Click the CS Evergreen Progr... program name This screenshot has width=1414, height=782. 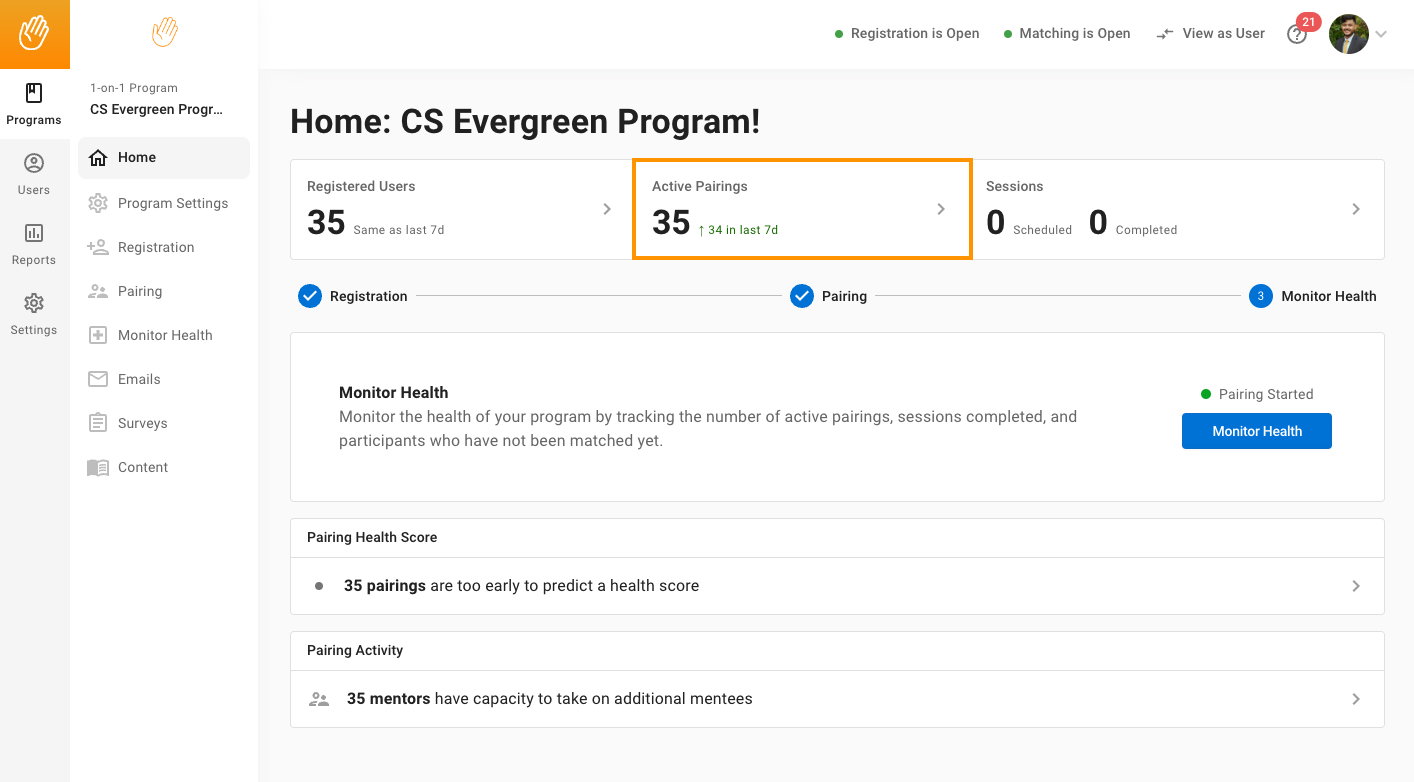pyautogui.click(x=157, y=109)
